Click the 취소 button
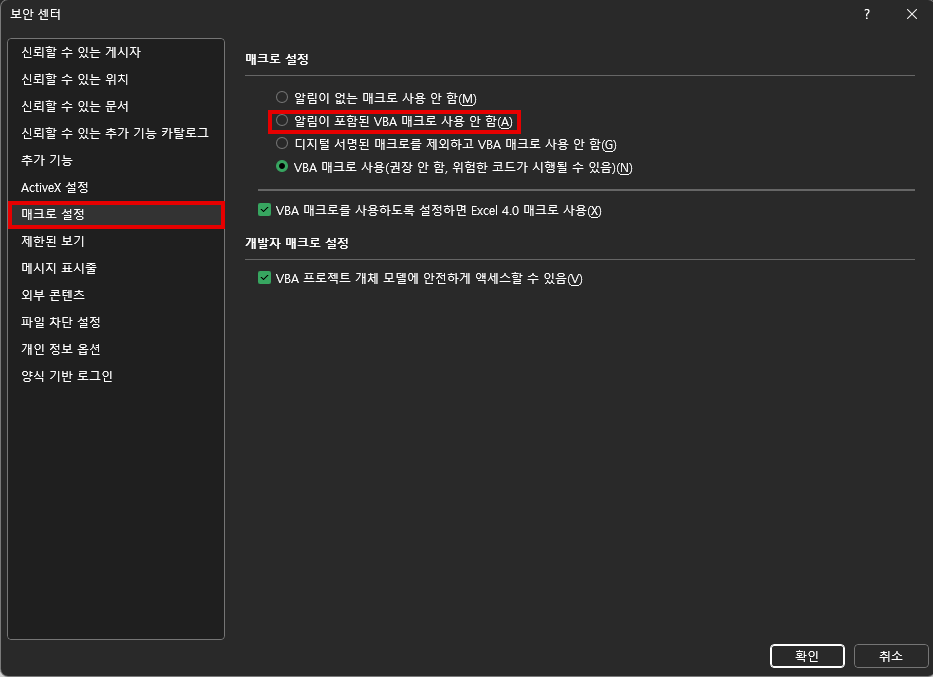 point(891,656)
